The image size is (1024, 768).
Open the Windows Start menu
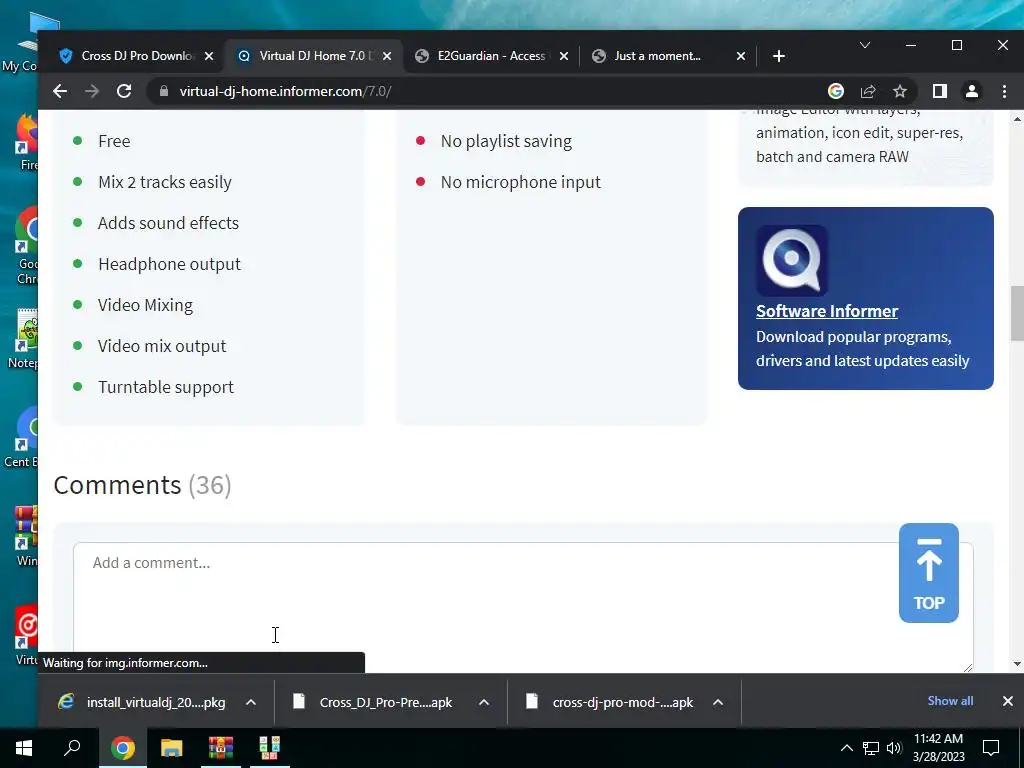[24, 748]
